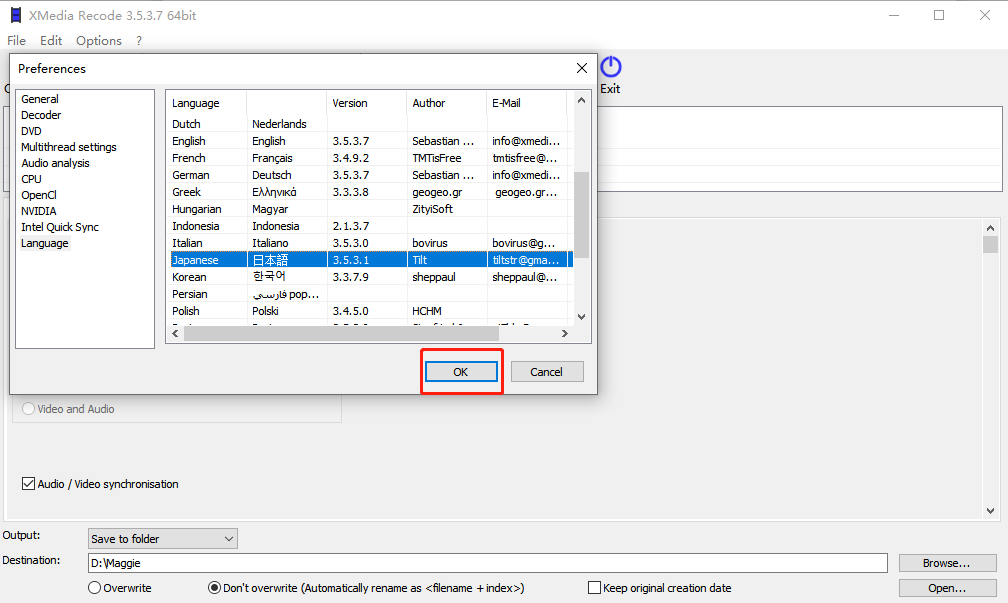The image size is (1008, 603).
Task: Select NVIDIA in the preferences list
Action: click(x=39, y=211)
